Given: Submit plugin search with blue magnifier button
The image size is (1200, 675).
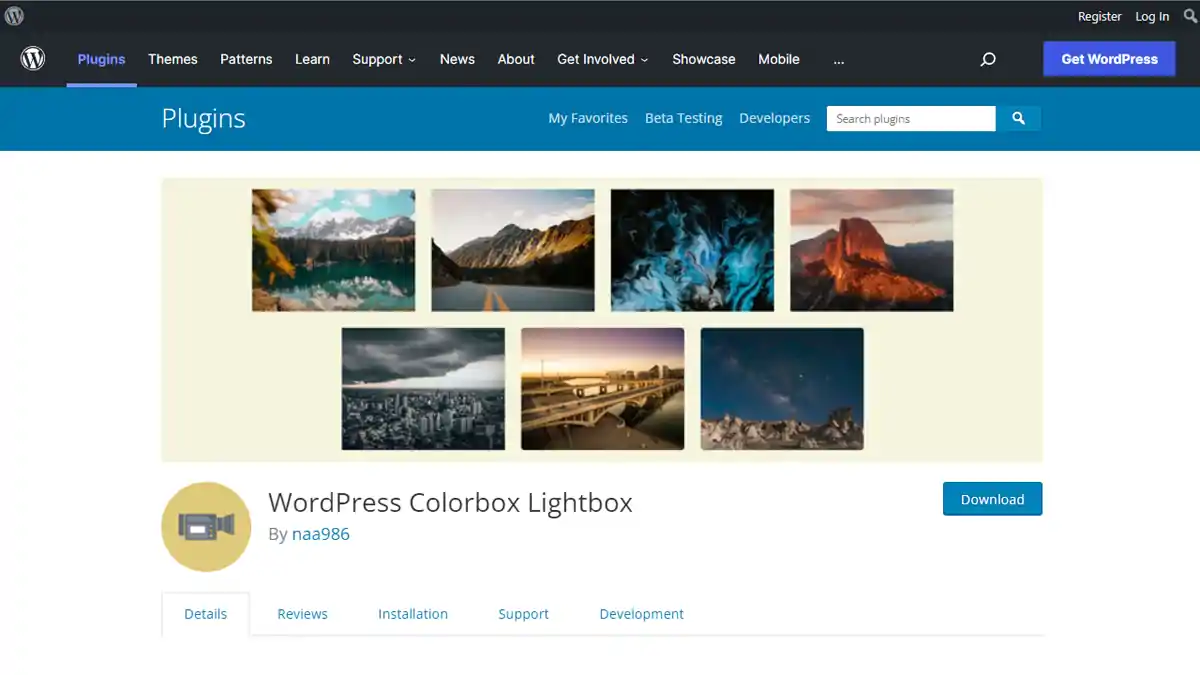Looking at the screenshot, I should (x=1018, y=118).
